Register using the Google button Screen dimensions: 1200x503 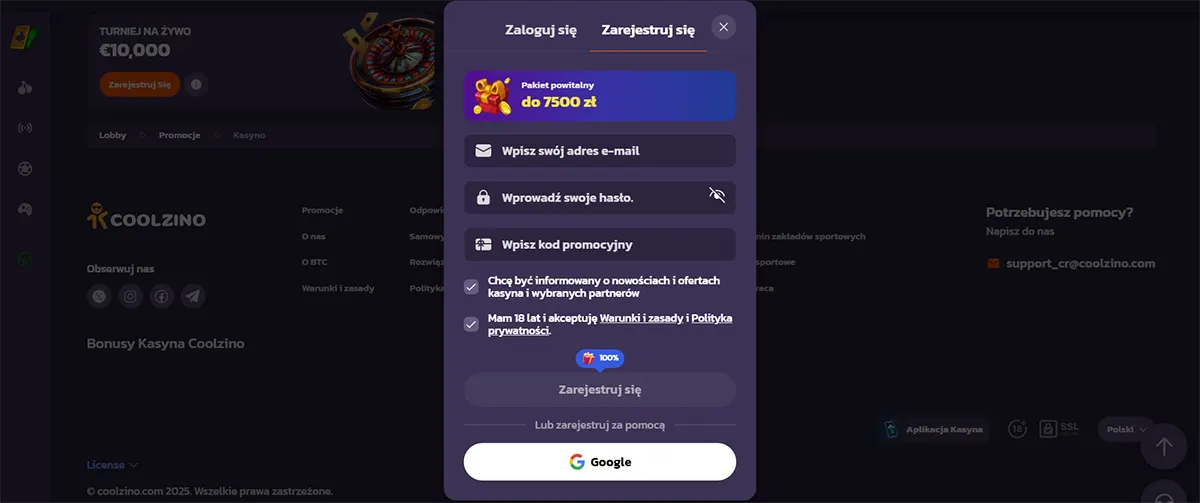tap(600, 462)
